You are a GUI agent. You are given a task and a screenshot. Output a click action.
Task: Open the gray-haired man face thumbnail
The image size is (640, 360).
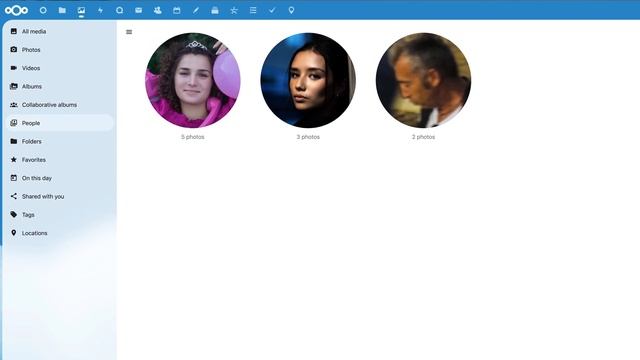pos(423,80)
